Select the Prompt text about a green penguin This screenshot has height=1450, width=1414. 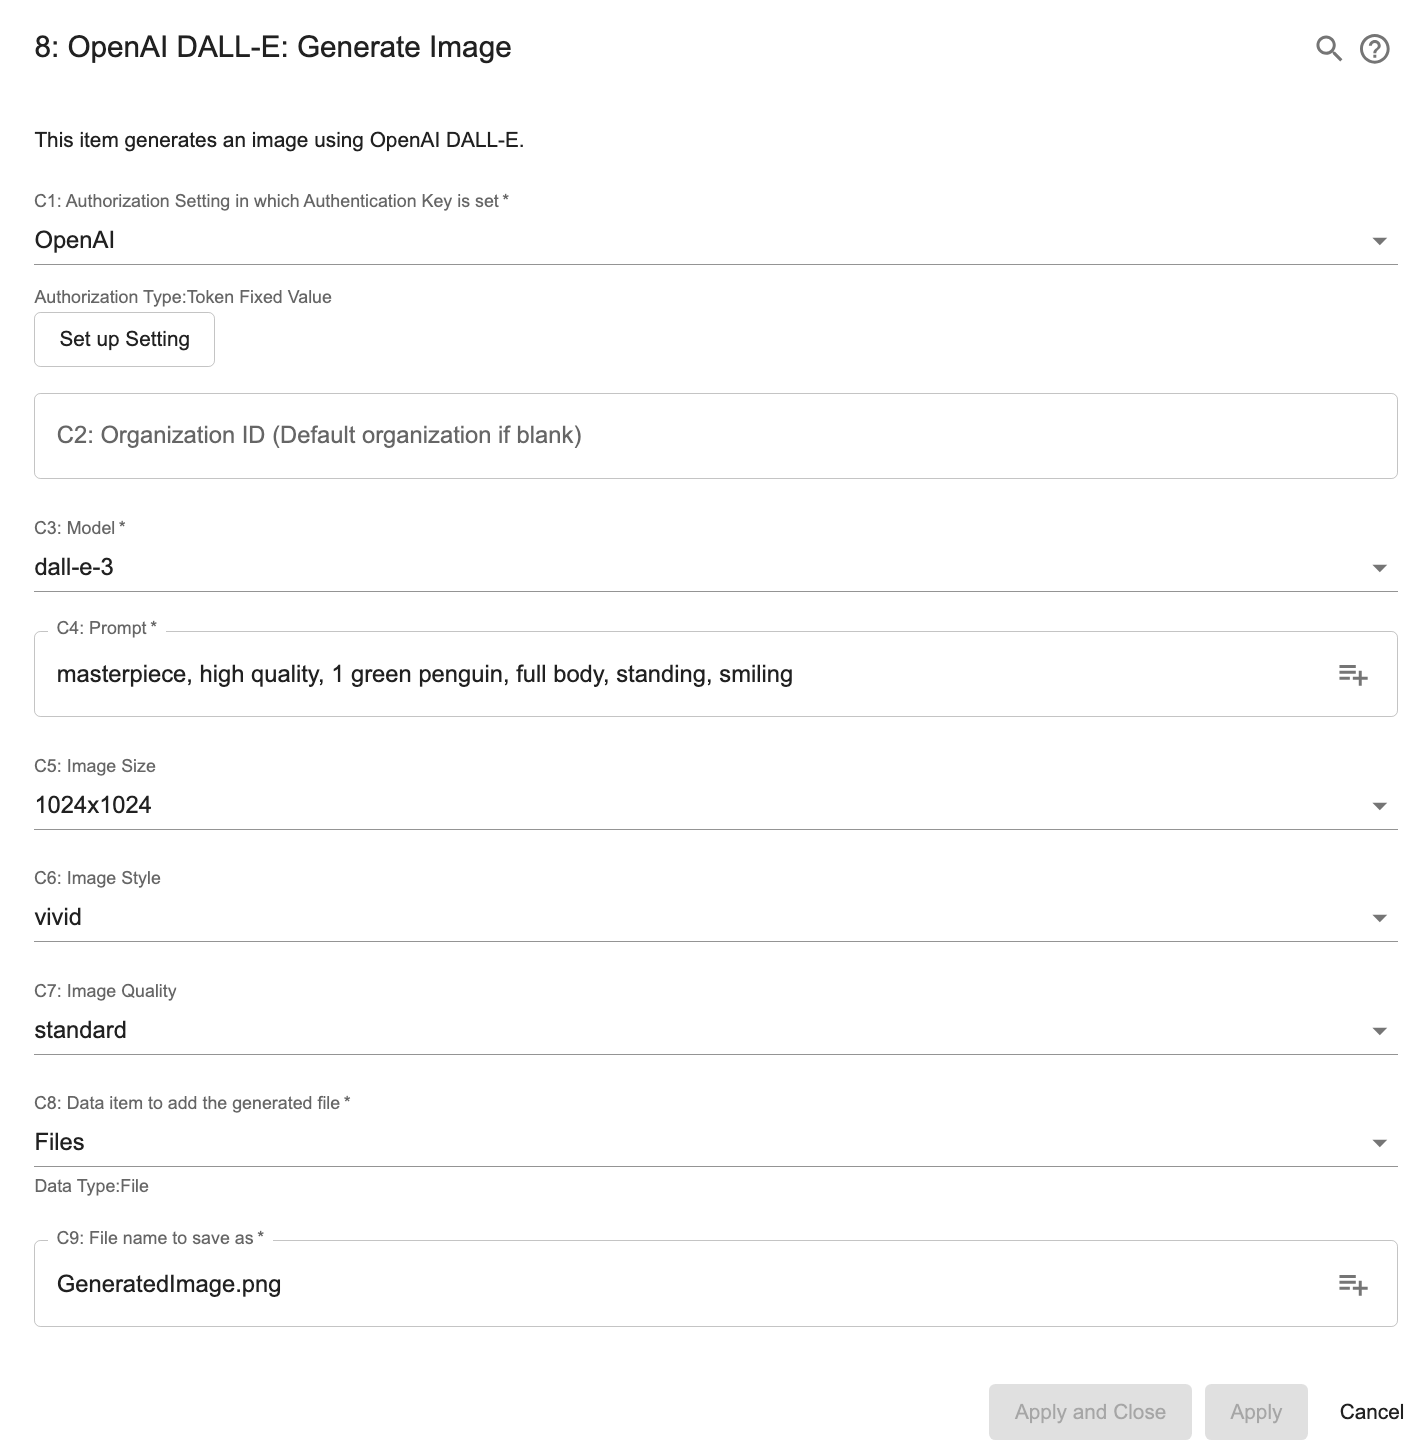point(425,674)
